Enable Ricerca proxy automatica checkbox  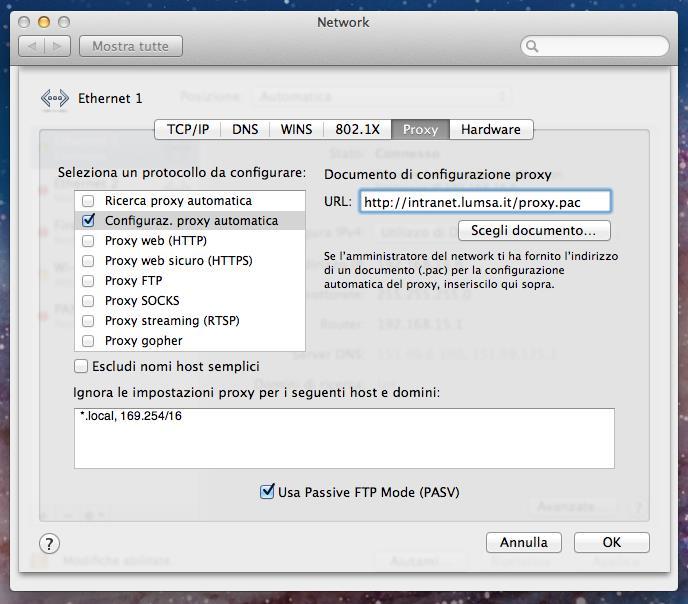pyautogui.click(x=88, y=201)
